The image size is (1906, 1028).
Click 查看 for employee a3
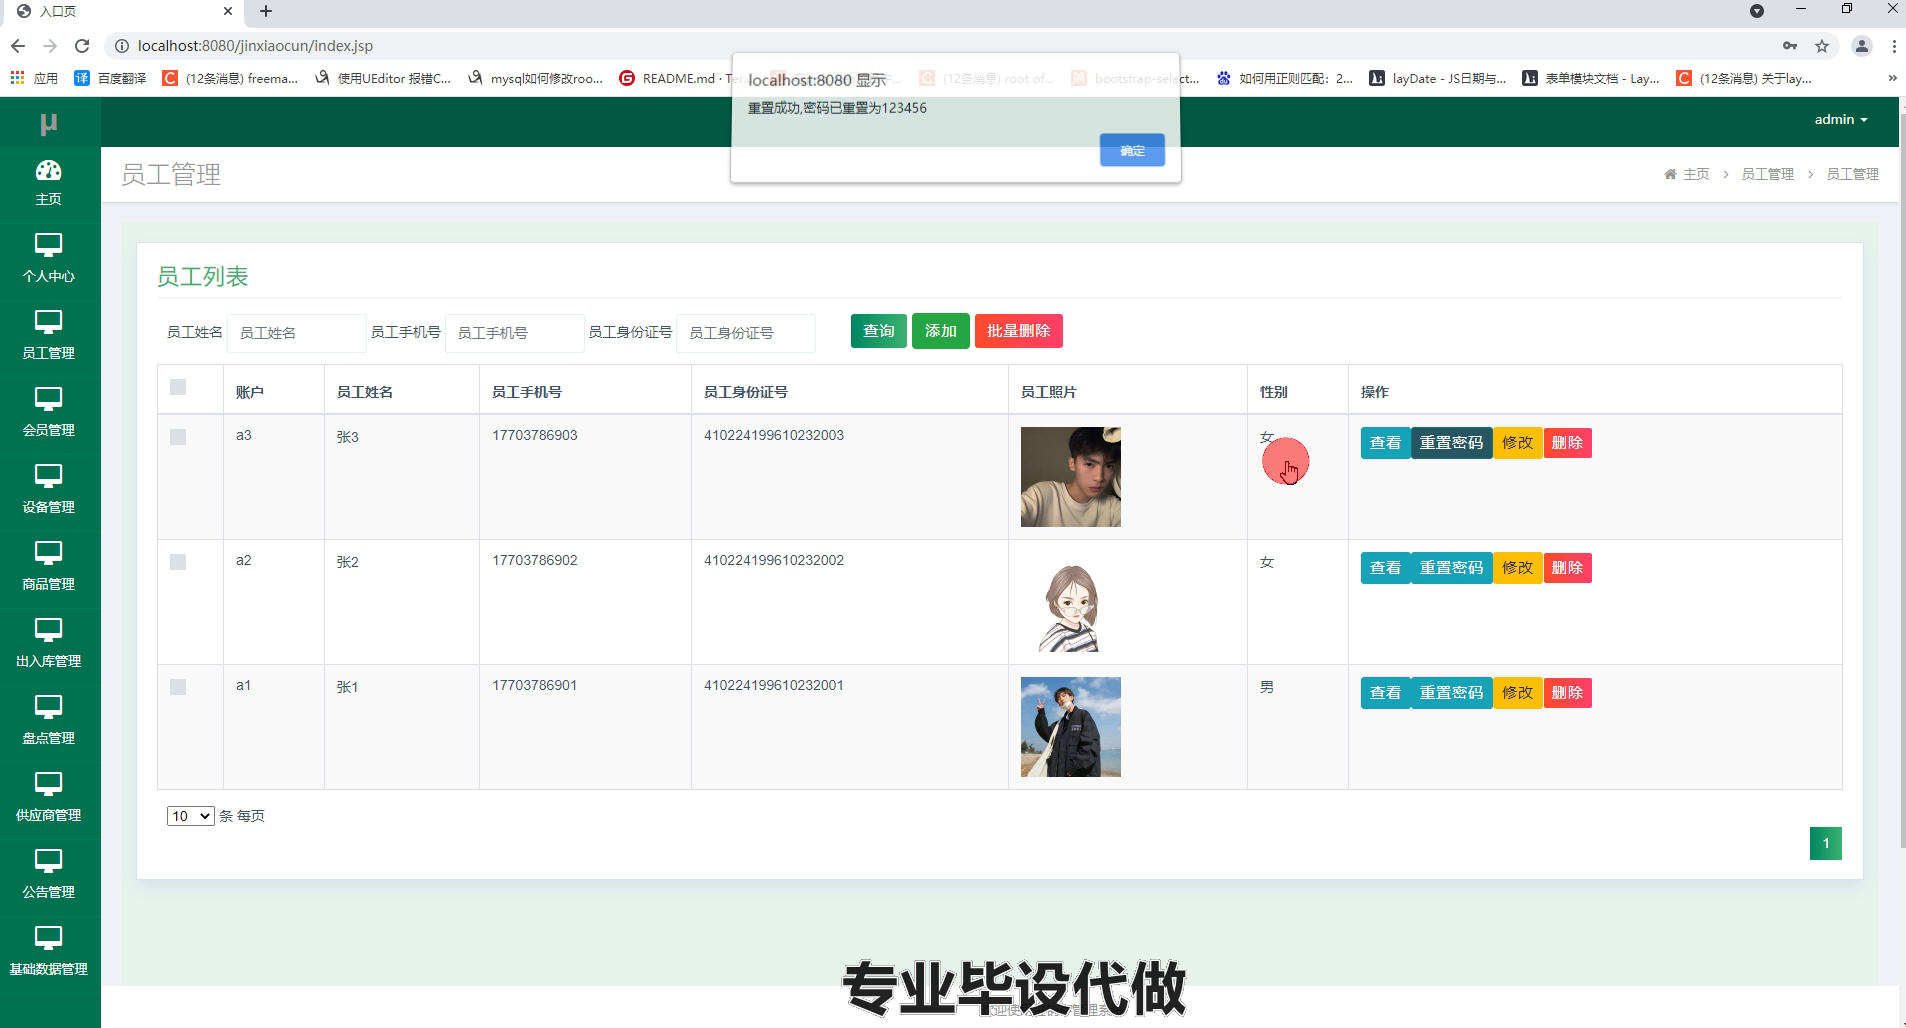(1385, 443)
